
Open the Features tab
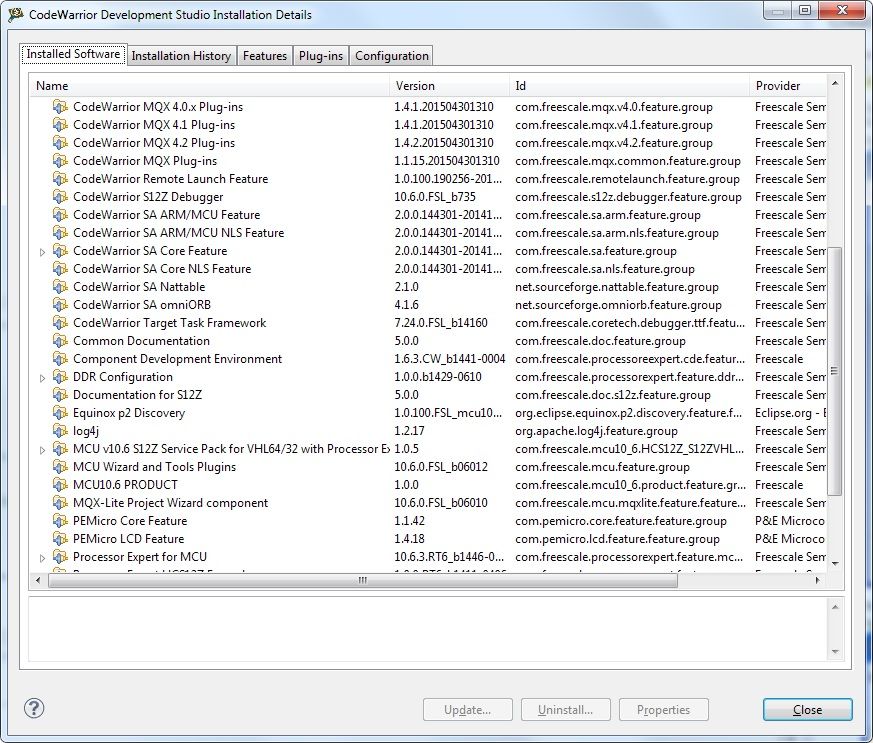click(x=264, y=56)
